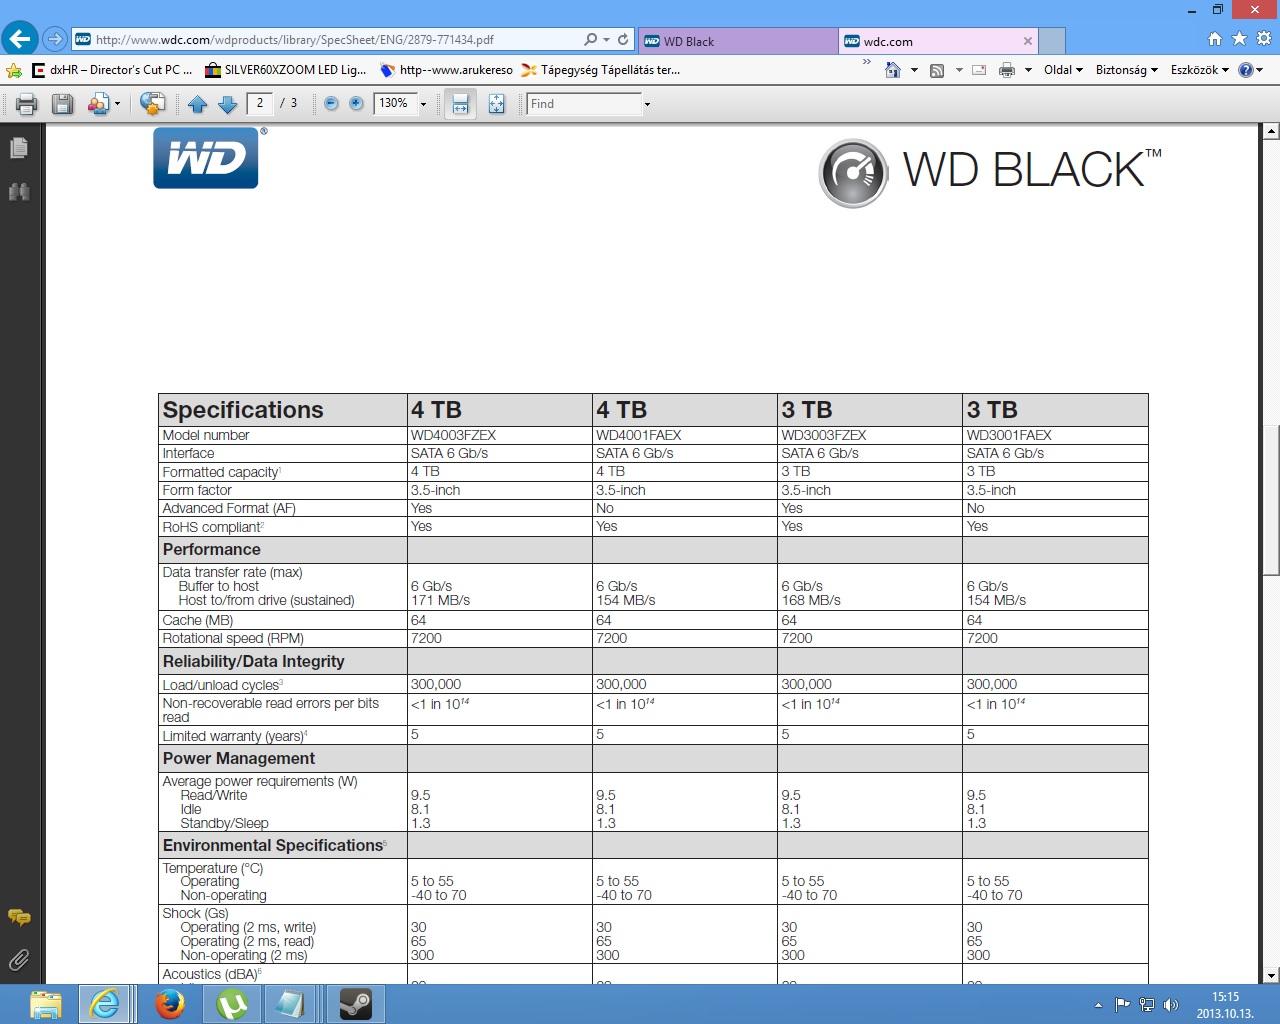Go back with the browser back arrow
1280x1024 pixels.
(20, 39)
